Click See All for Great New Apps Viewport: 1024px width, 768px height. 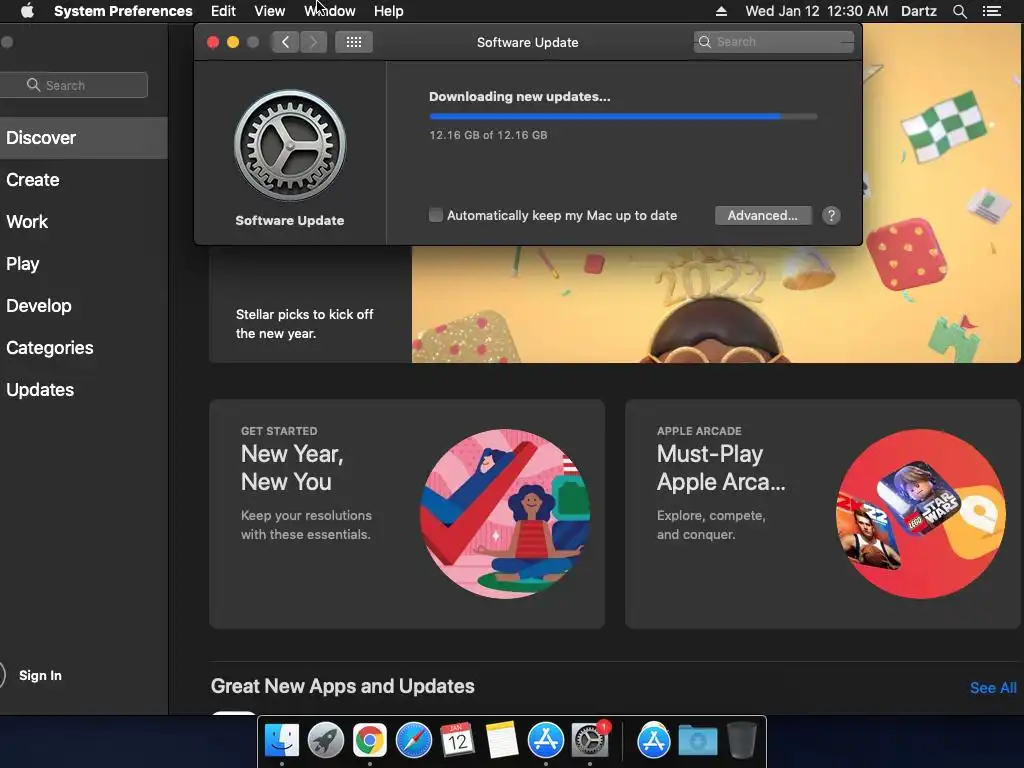[x=993, y=688]
